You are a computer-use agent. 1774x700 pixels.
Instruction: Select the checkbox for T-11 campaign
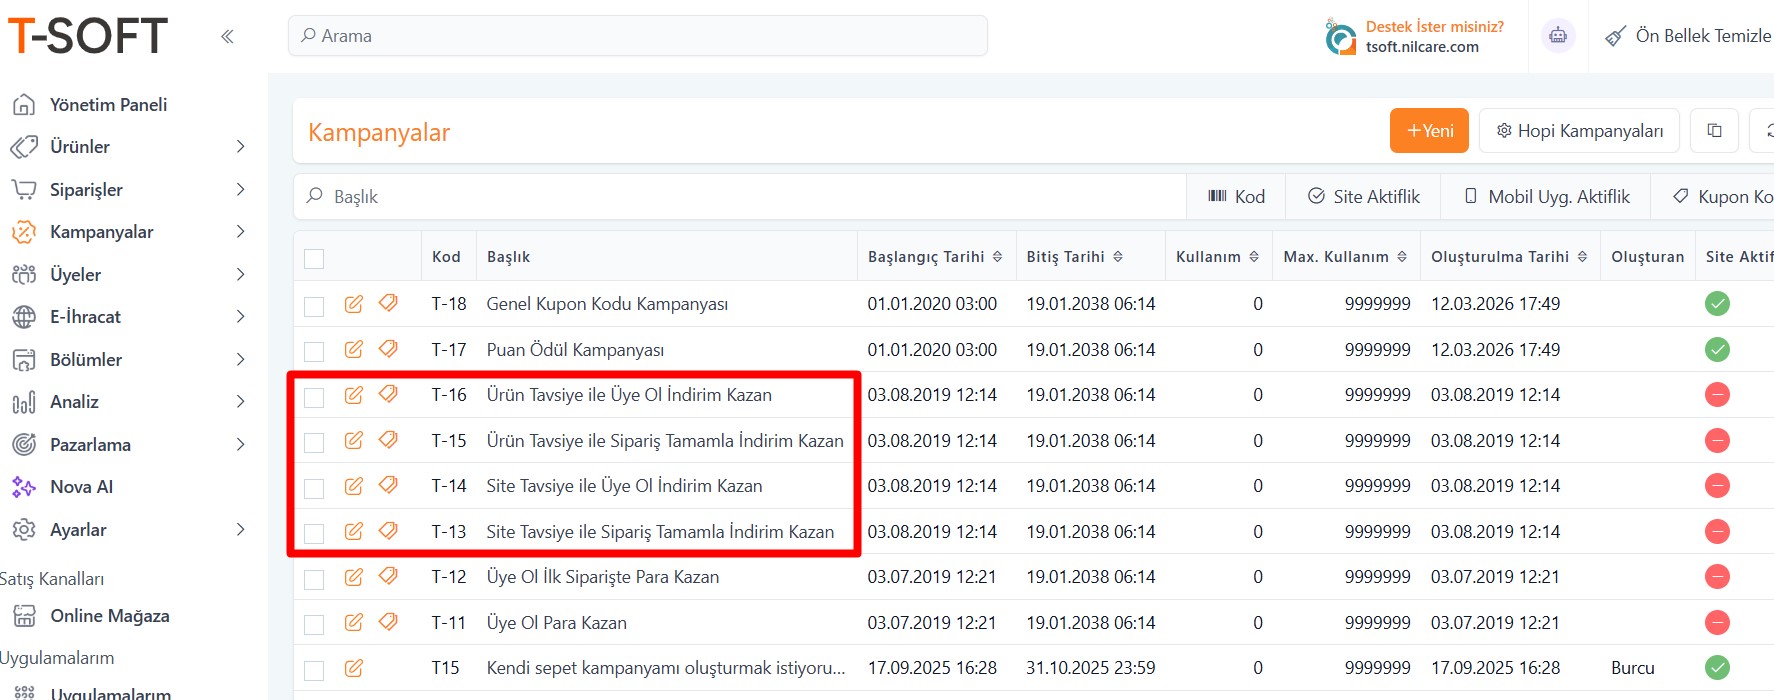[314, 624]
